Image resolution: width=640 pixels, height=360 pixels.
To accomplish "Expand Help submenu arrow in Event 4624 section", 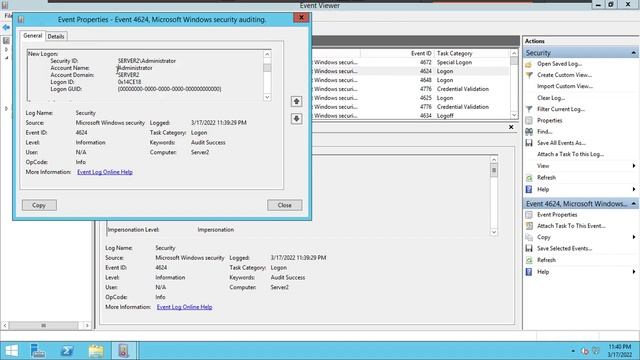I will (634, 272).
